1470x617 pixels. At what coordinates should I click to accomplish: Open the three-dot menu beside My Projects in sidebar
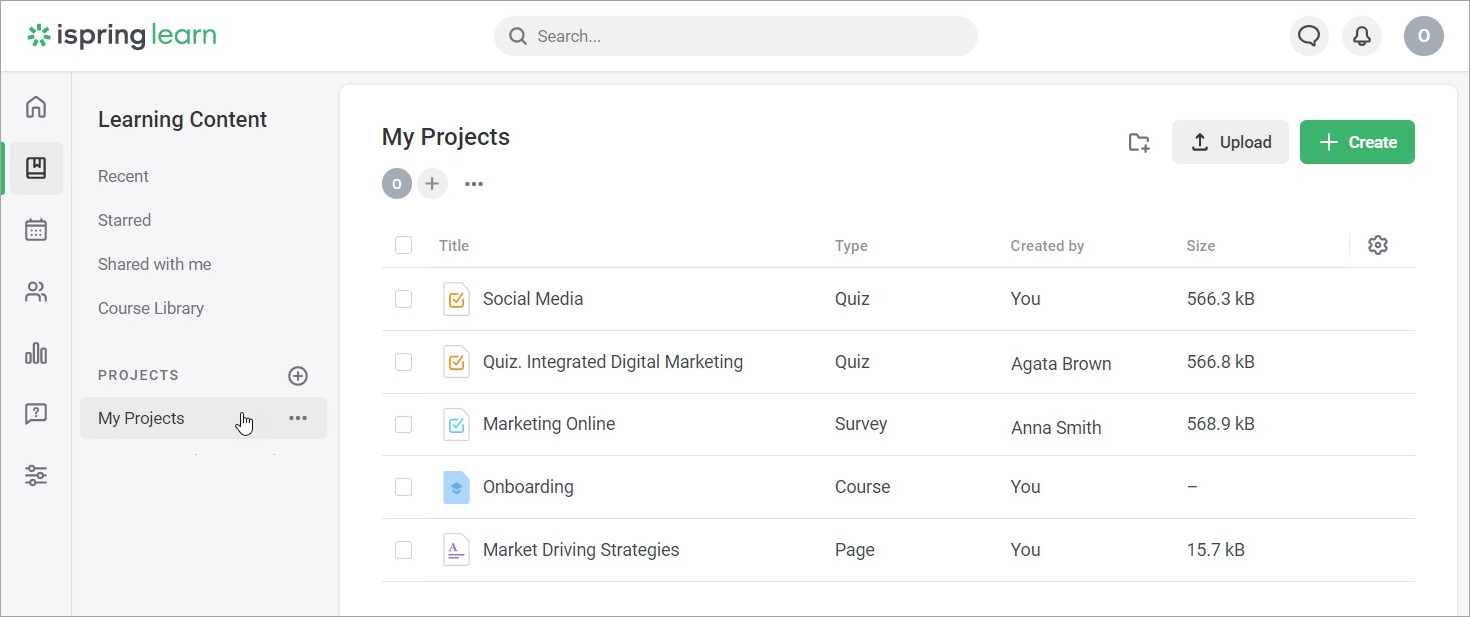coord(298,418)
